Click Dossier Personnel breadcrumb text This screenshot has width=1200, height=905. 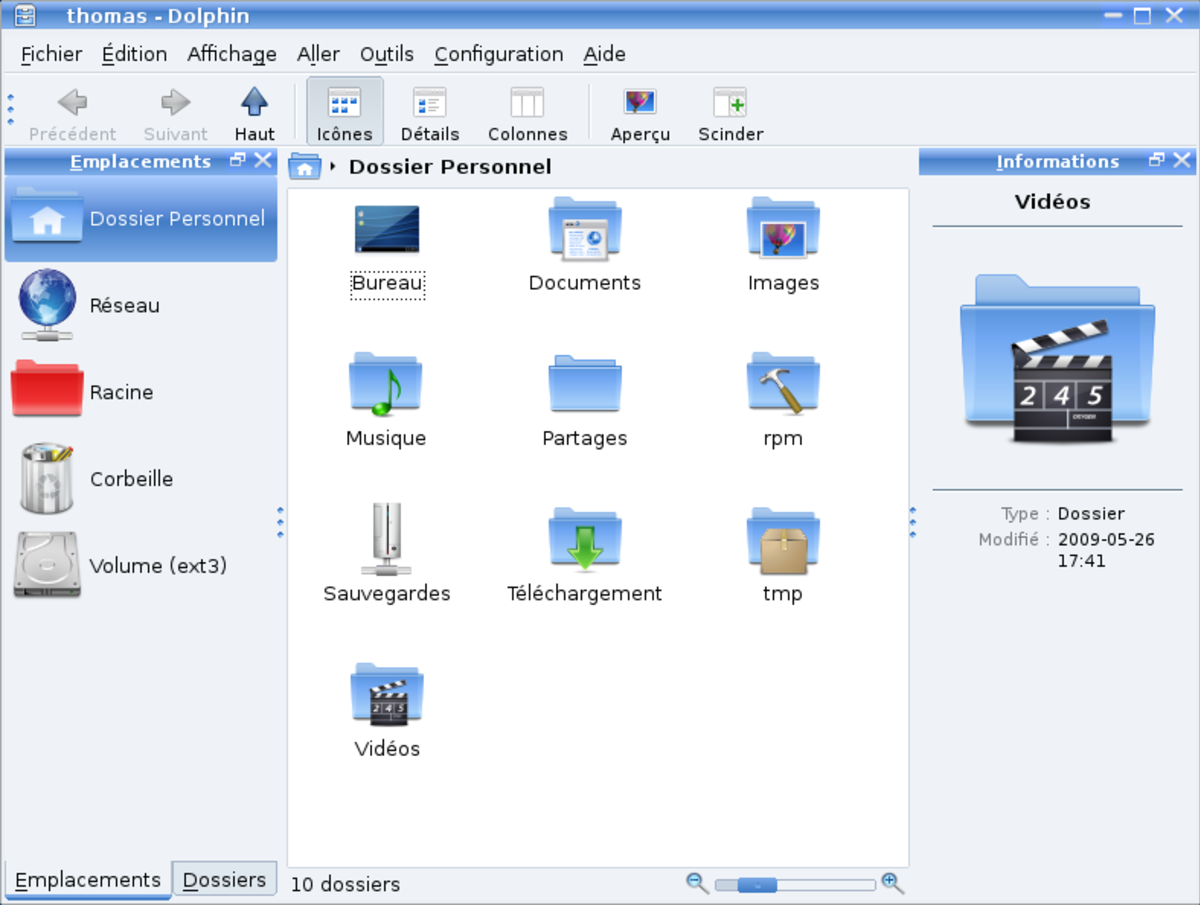pos(450,167)
